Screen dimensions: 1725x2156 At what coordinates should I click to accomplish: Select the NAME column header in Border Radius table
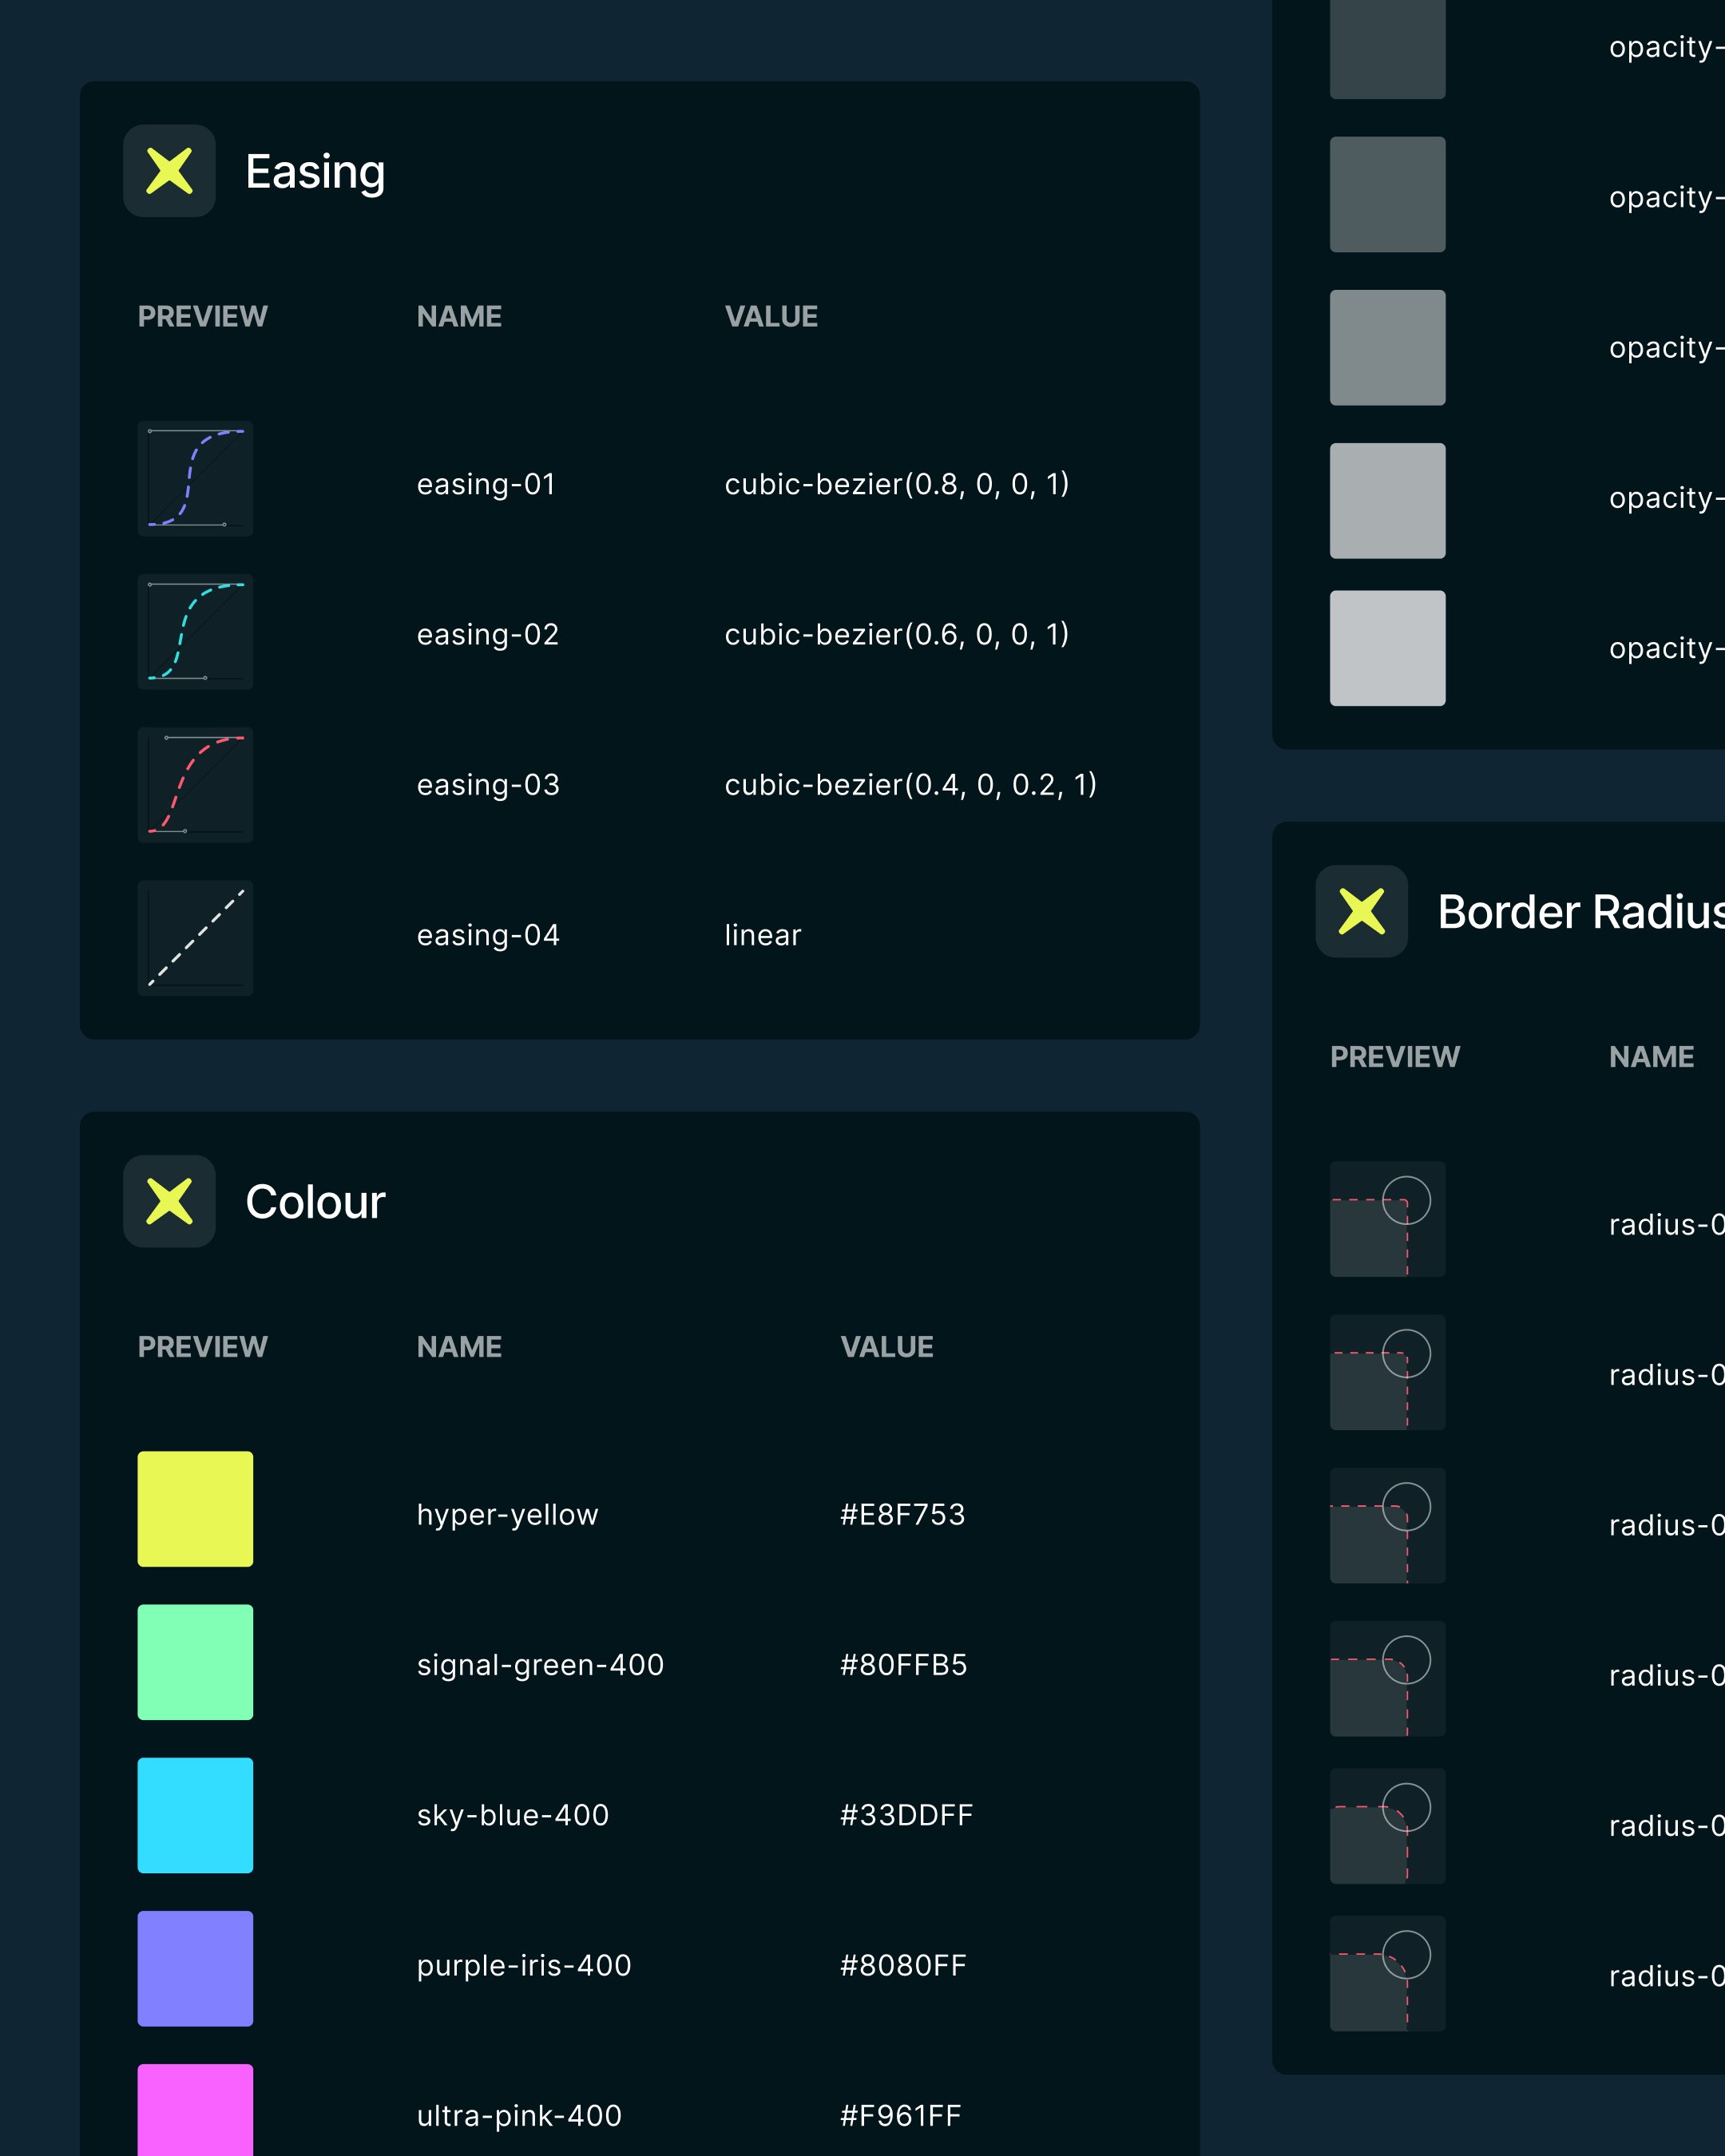pyautogui.click(x=1651, y=1056)
